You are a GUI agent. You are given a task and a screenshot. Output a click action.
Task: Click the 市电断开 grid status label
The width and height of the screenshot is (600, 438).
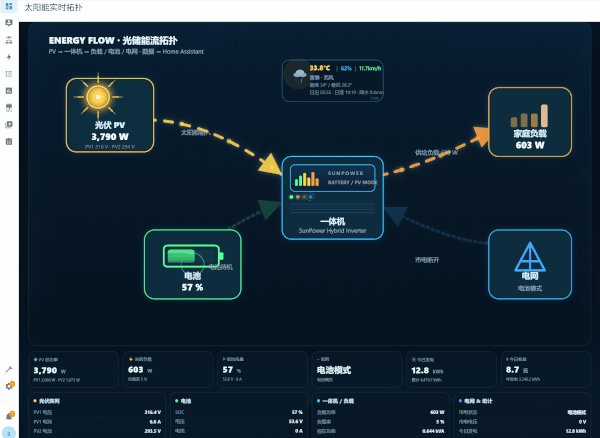click(427, 260)
